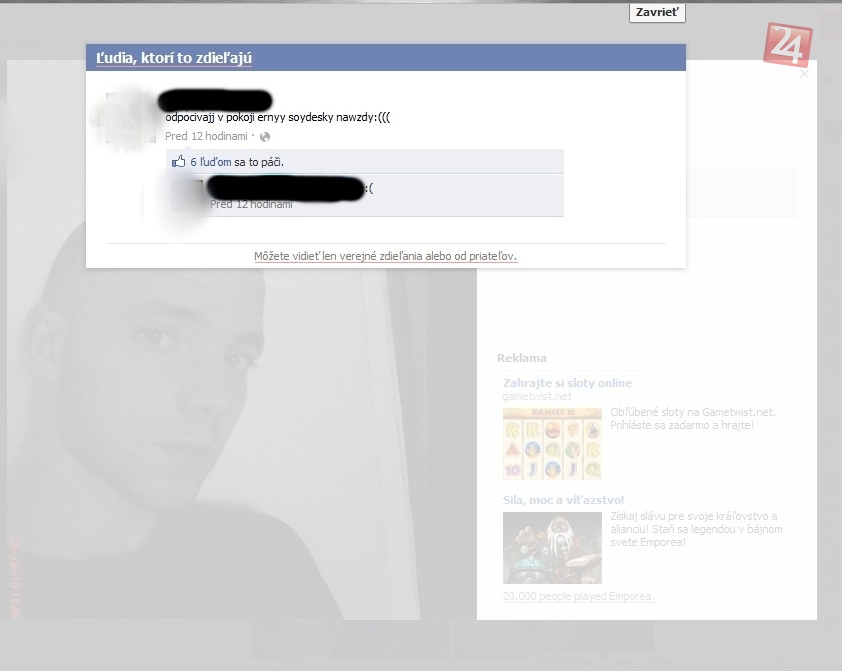Click the blurred commenter avatar in the comment

click(187, 194)
